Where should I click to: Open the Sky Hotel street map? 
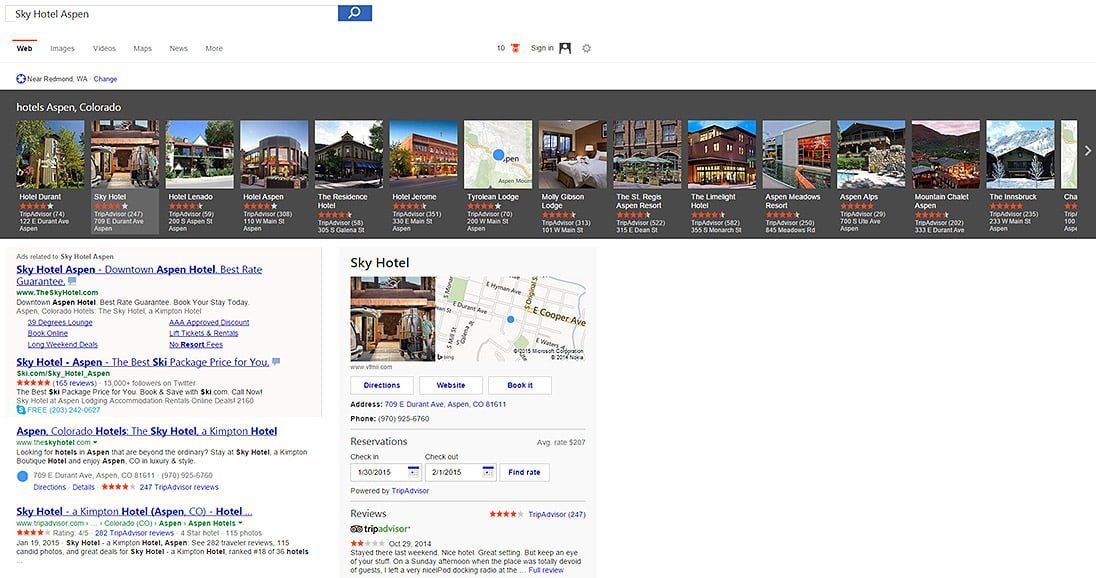(x=511, y=319)
